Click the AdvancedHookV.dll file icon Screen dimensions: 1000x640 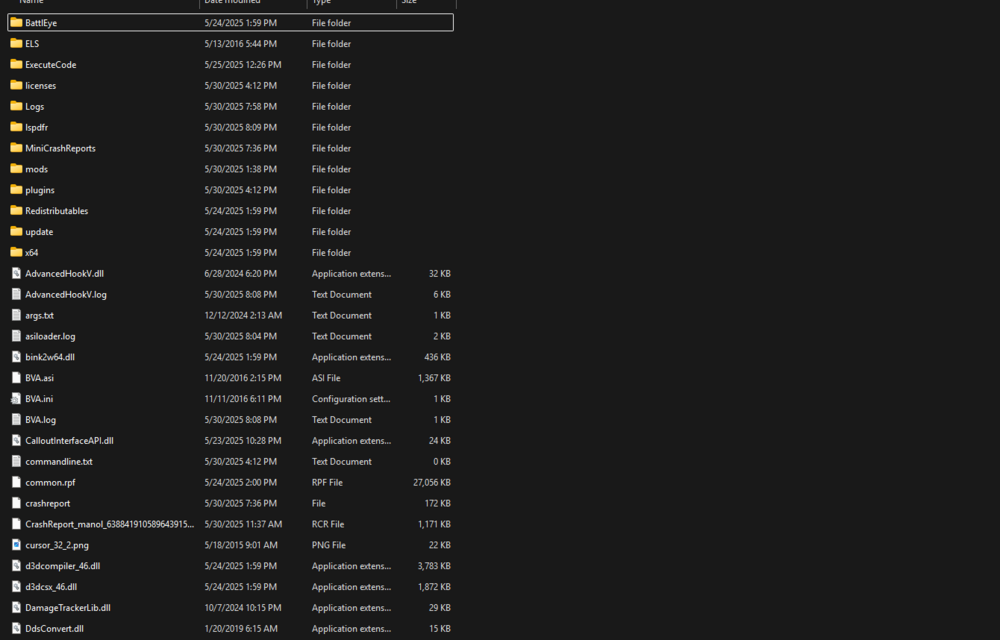pos(16,273)
